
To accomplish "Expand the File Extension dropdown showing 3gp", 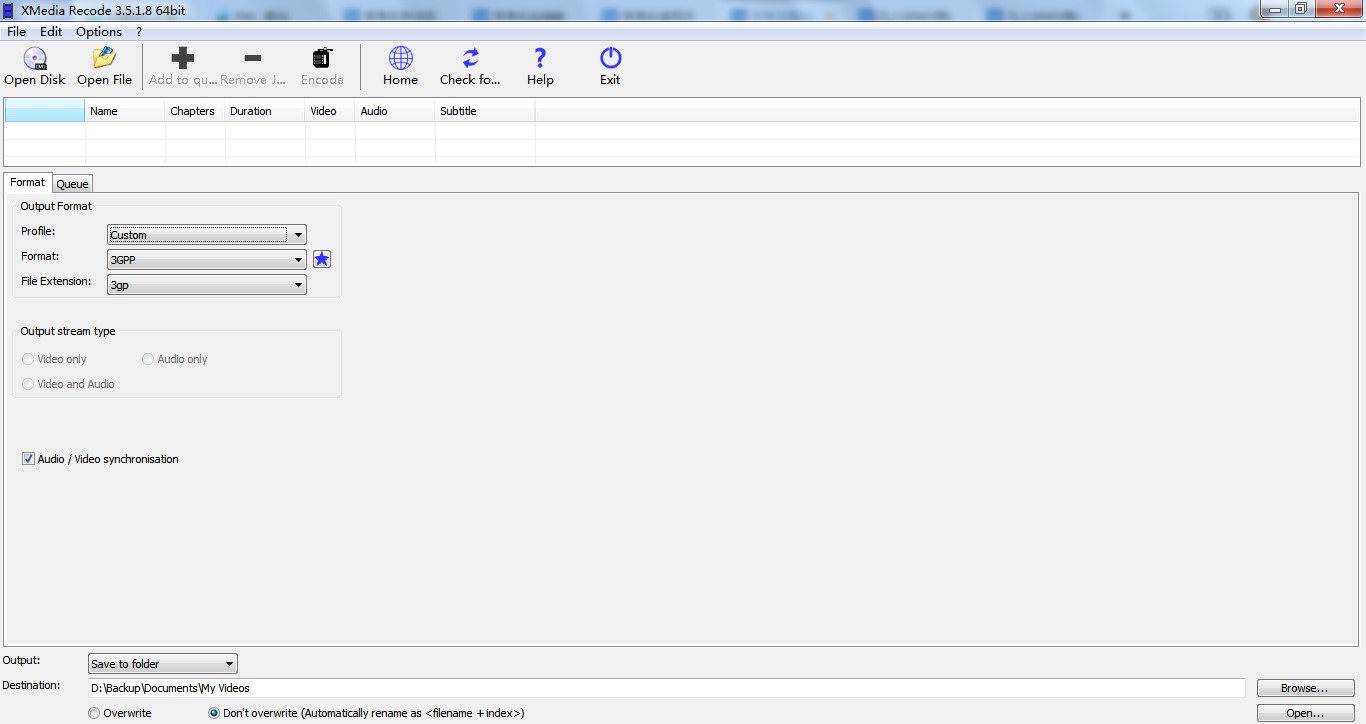I will click(207, 284).
